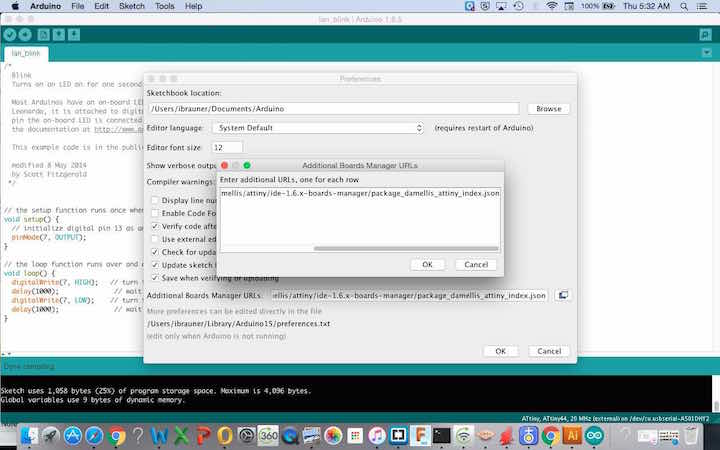Screen dimensions: 720x450
Task: Click the Verify checkmark toolbar icon
Action: point(10,35)
